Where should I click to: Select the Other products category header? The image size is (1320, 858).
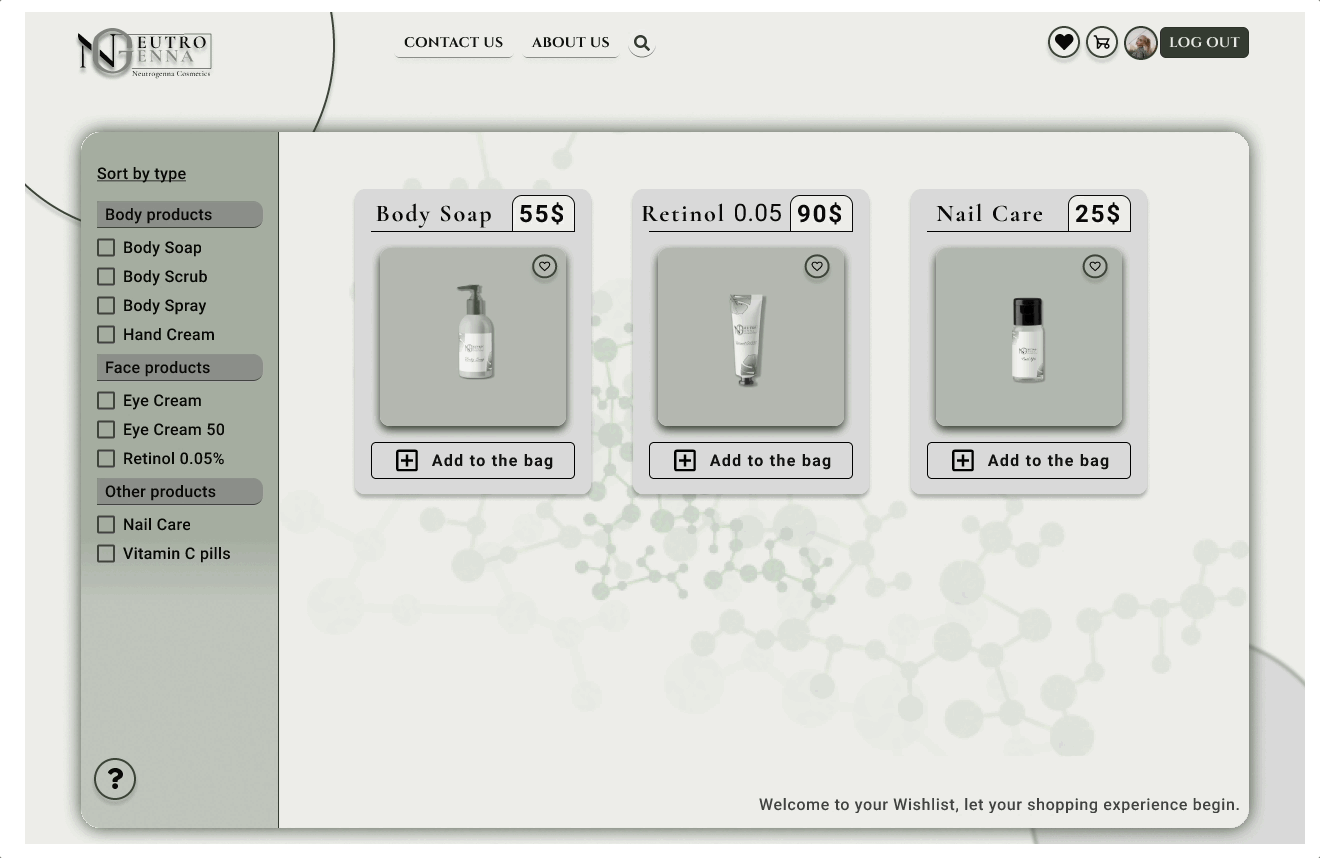(179, 491)
